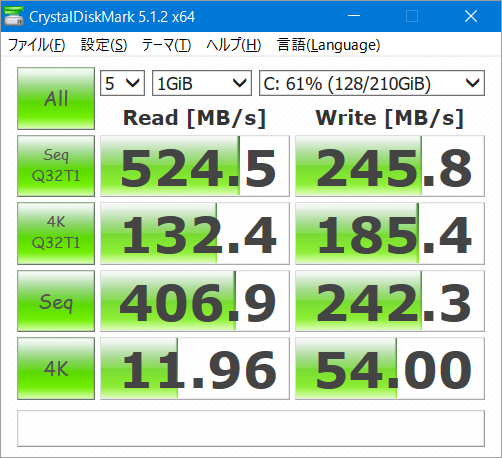
Task: Click the empty comment field at bottom
Action: [x=251, y=428]
